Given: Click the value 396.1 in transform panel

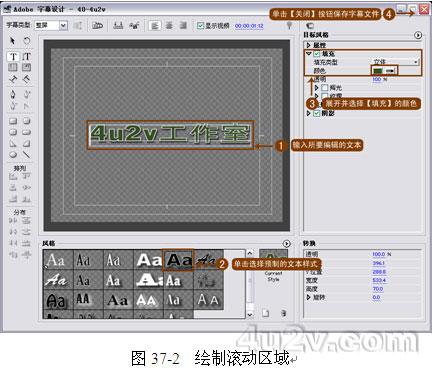Looking at the screenshot, I should (x=379, y=263).
